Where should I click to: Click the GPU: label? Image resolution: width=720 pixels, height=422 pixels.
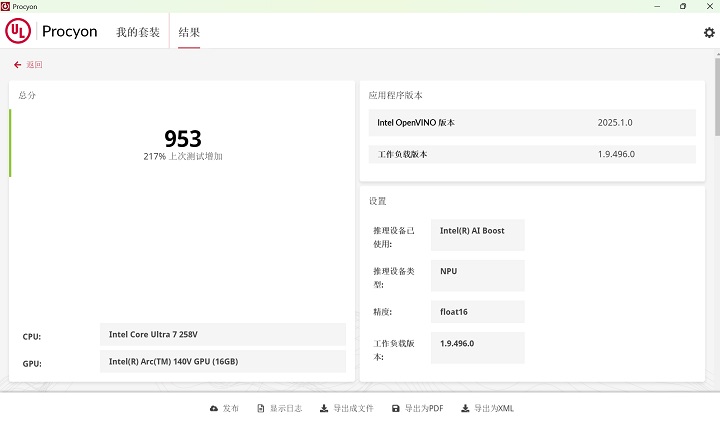pos(32,364)
